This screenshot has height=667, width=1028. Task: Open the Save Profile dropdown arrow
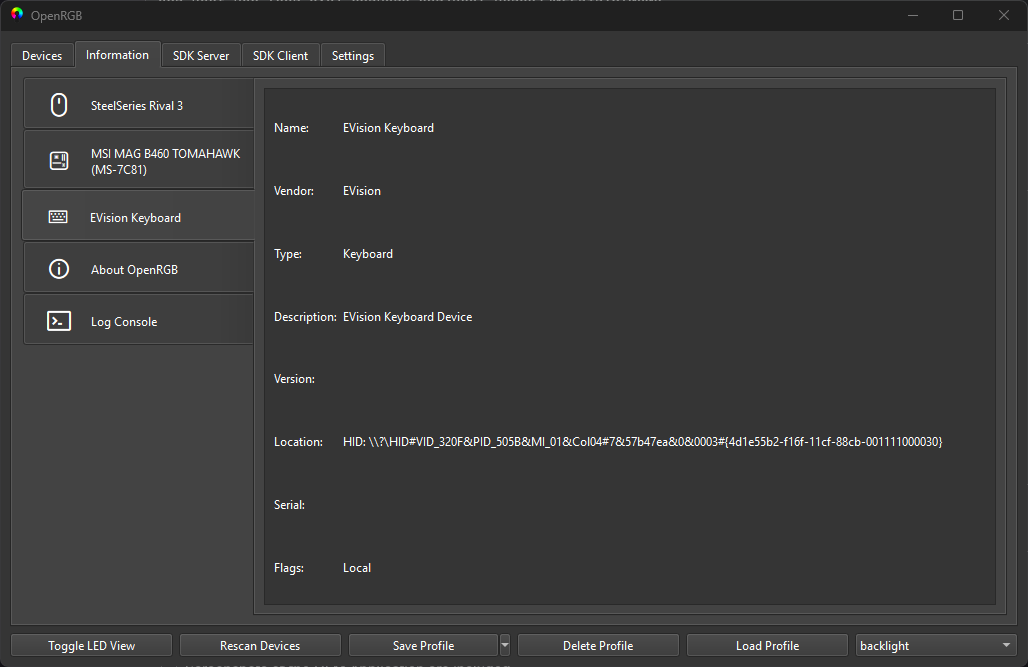pyautogui.click(x=505, y=645)
